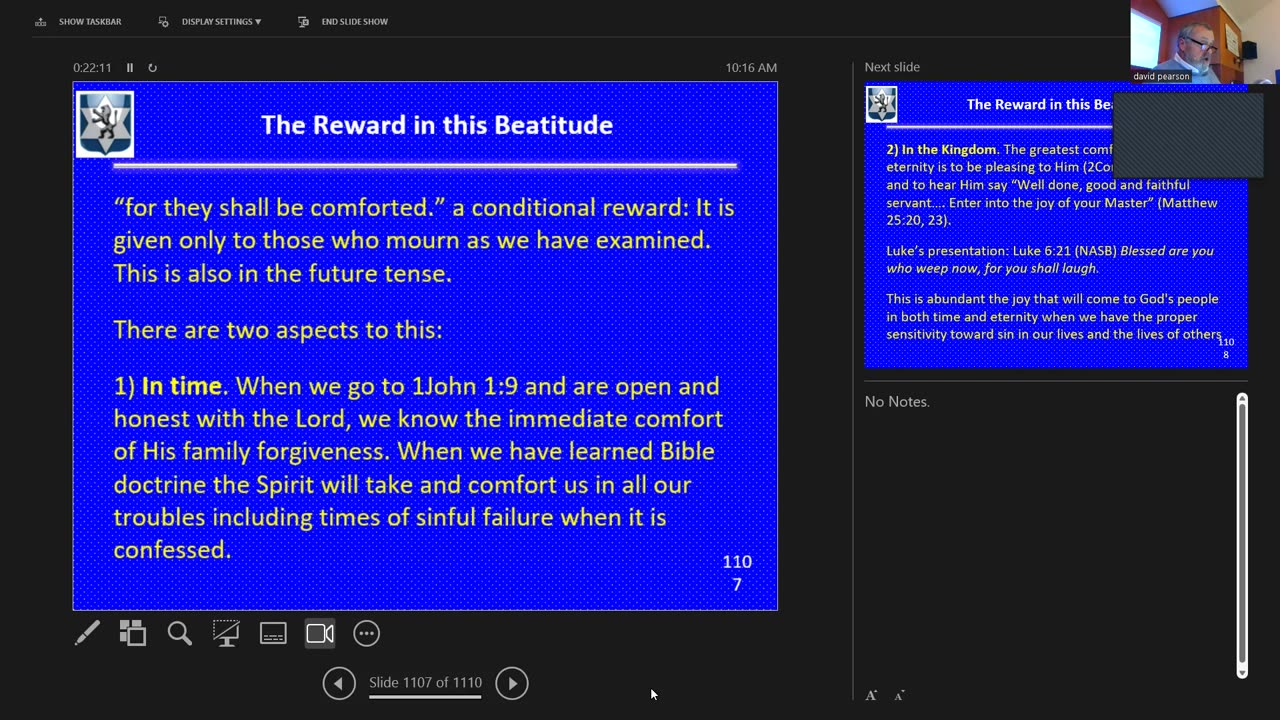Click the next slide preview thumbnail
Screen dimensions: 1280x720
(1056, 225)
